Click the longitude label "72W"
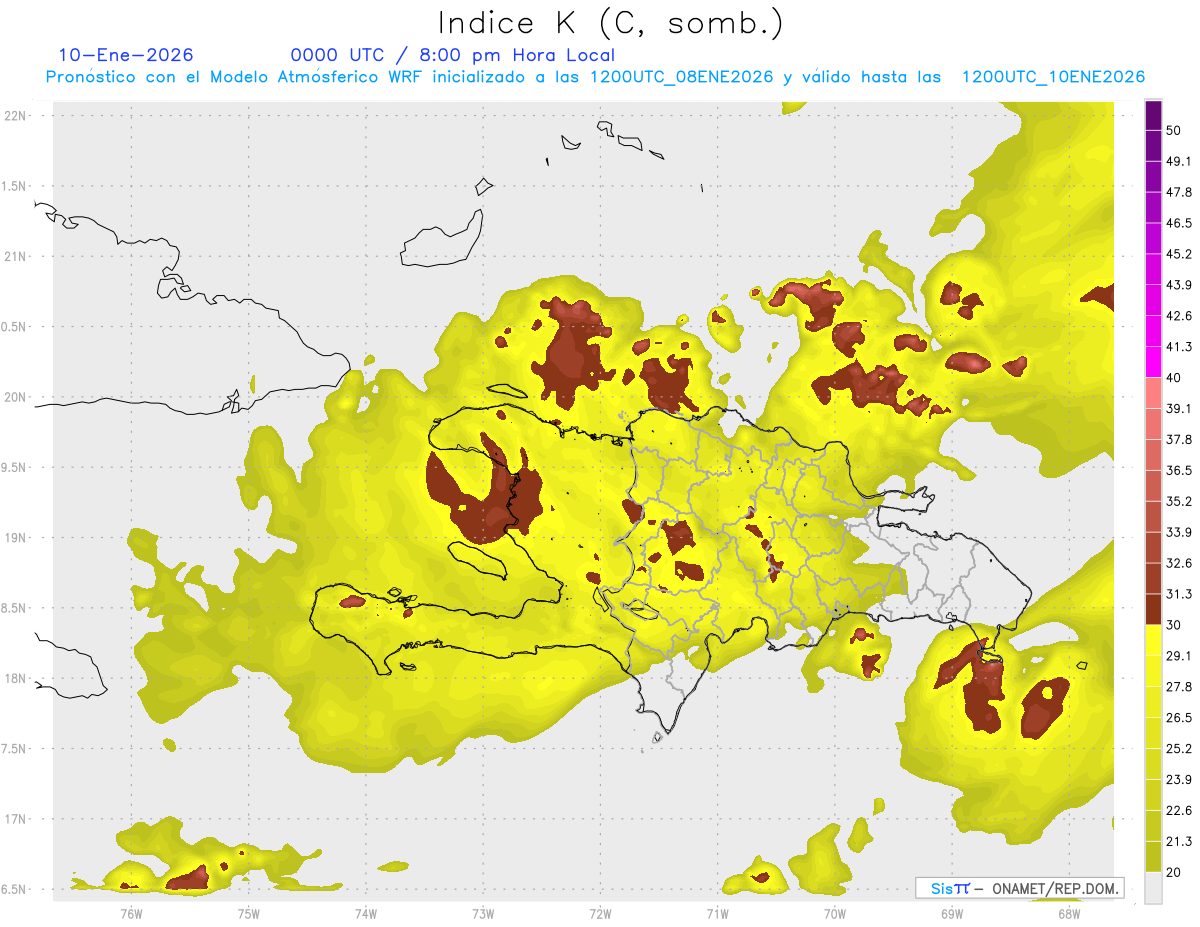 [600, 913]
